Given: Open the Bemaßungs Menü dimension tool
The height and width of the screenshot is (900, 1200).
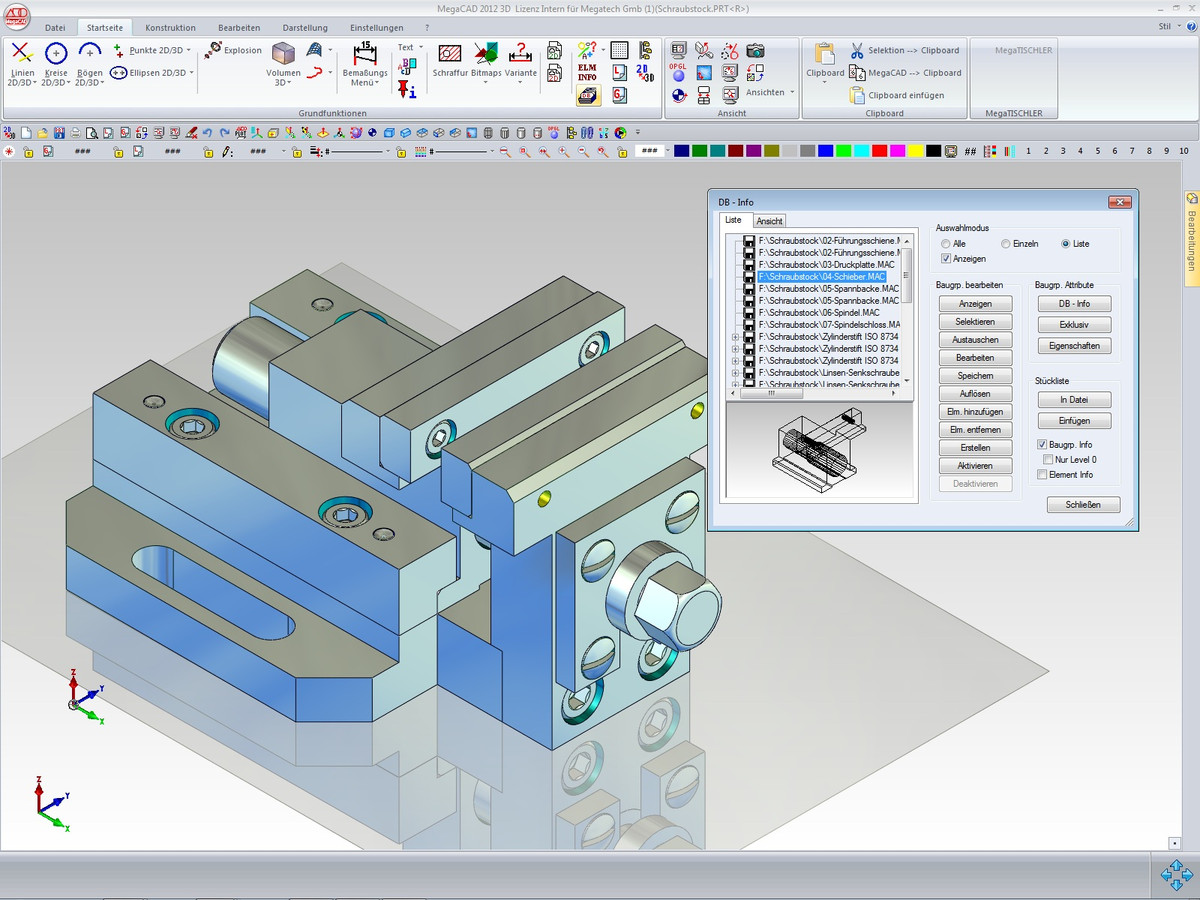Looking at the screenshot, I should (x=364, y=64).
